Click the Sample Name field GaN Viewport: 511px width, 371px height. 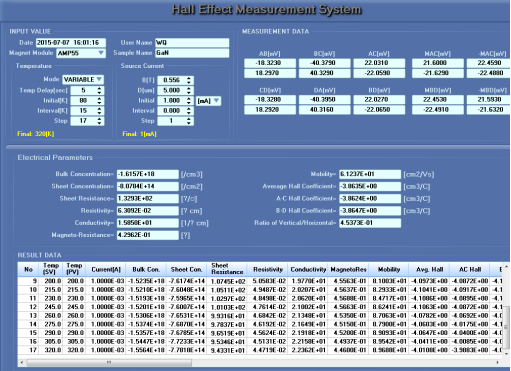(192, 53)
